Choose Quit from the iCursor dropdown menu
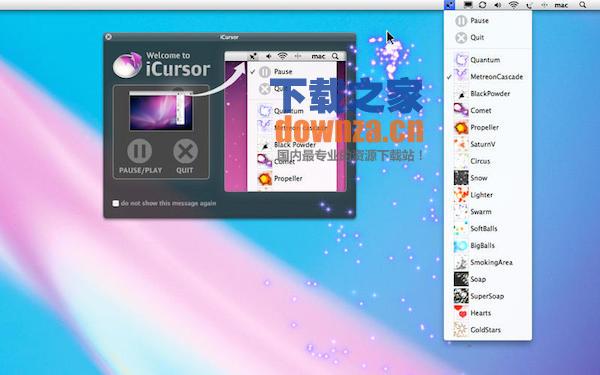The height and width of the screenshot is (375, 600). 488,38
